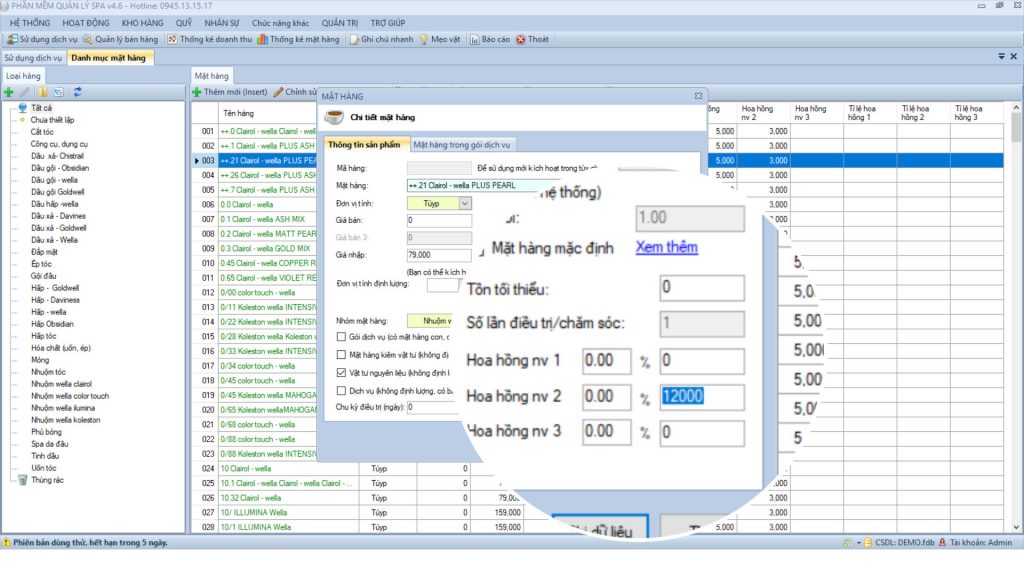Screen dimensions: 1024x576
Task: Check the Mặt hàng kiêm vật tư checkbox
Action: click(342, 354)
